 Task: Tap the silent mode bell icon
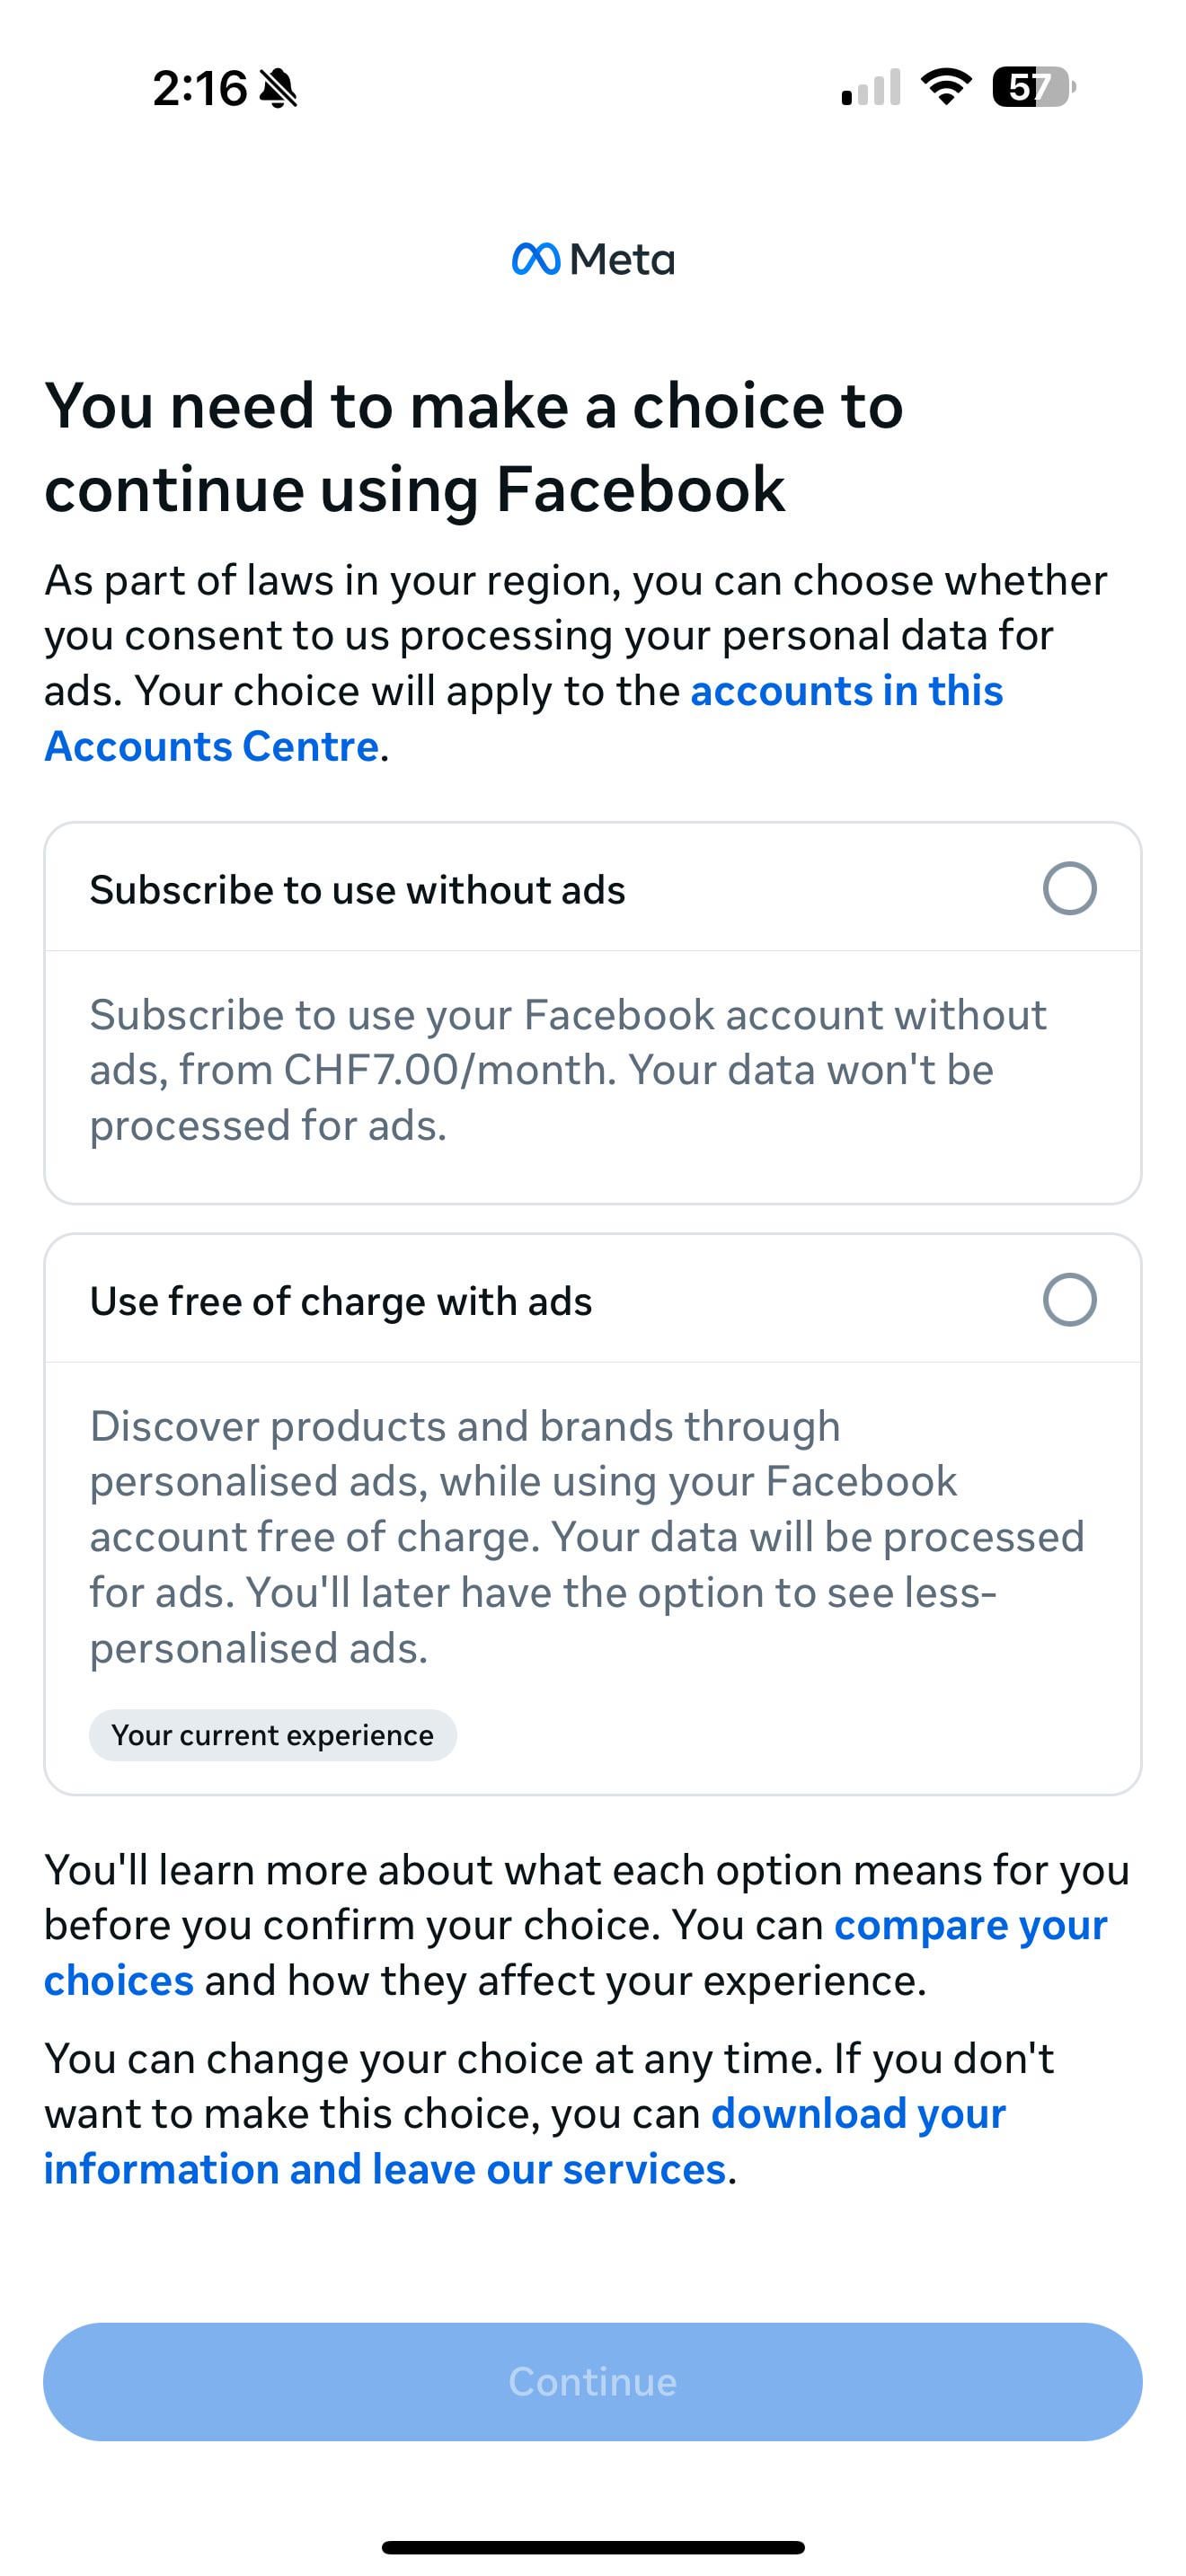pyautogui.click(x=278, y=88)
